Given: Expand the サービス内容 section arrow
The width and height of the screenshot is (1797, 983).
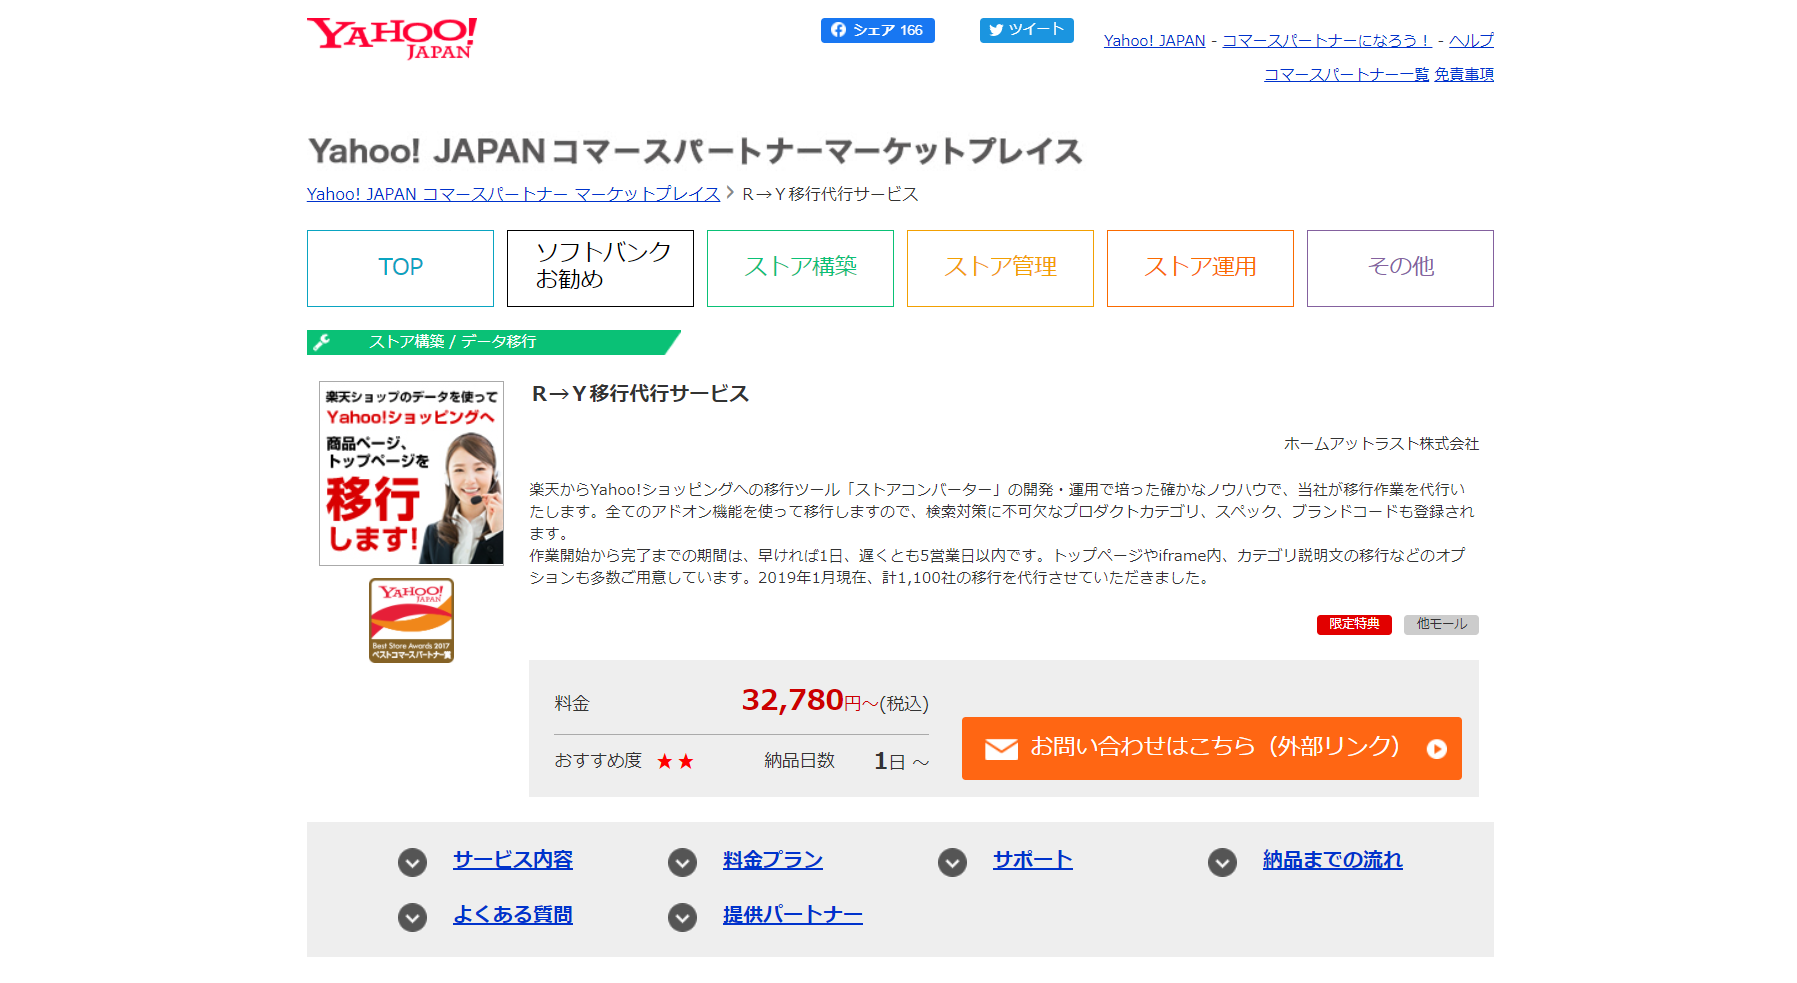Looking at the screenshot, I should click(412, 862).
